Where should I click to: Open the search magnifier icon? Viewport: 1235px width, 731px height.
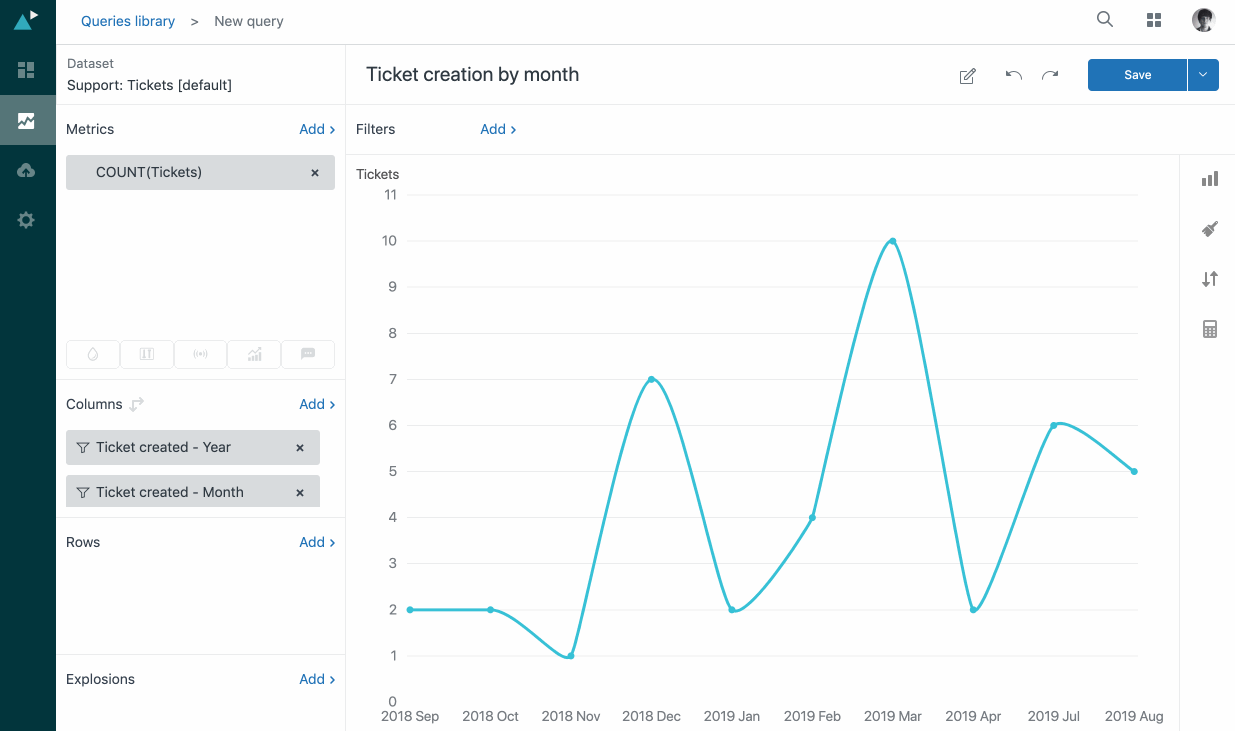[1105, 20]
